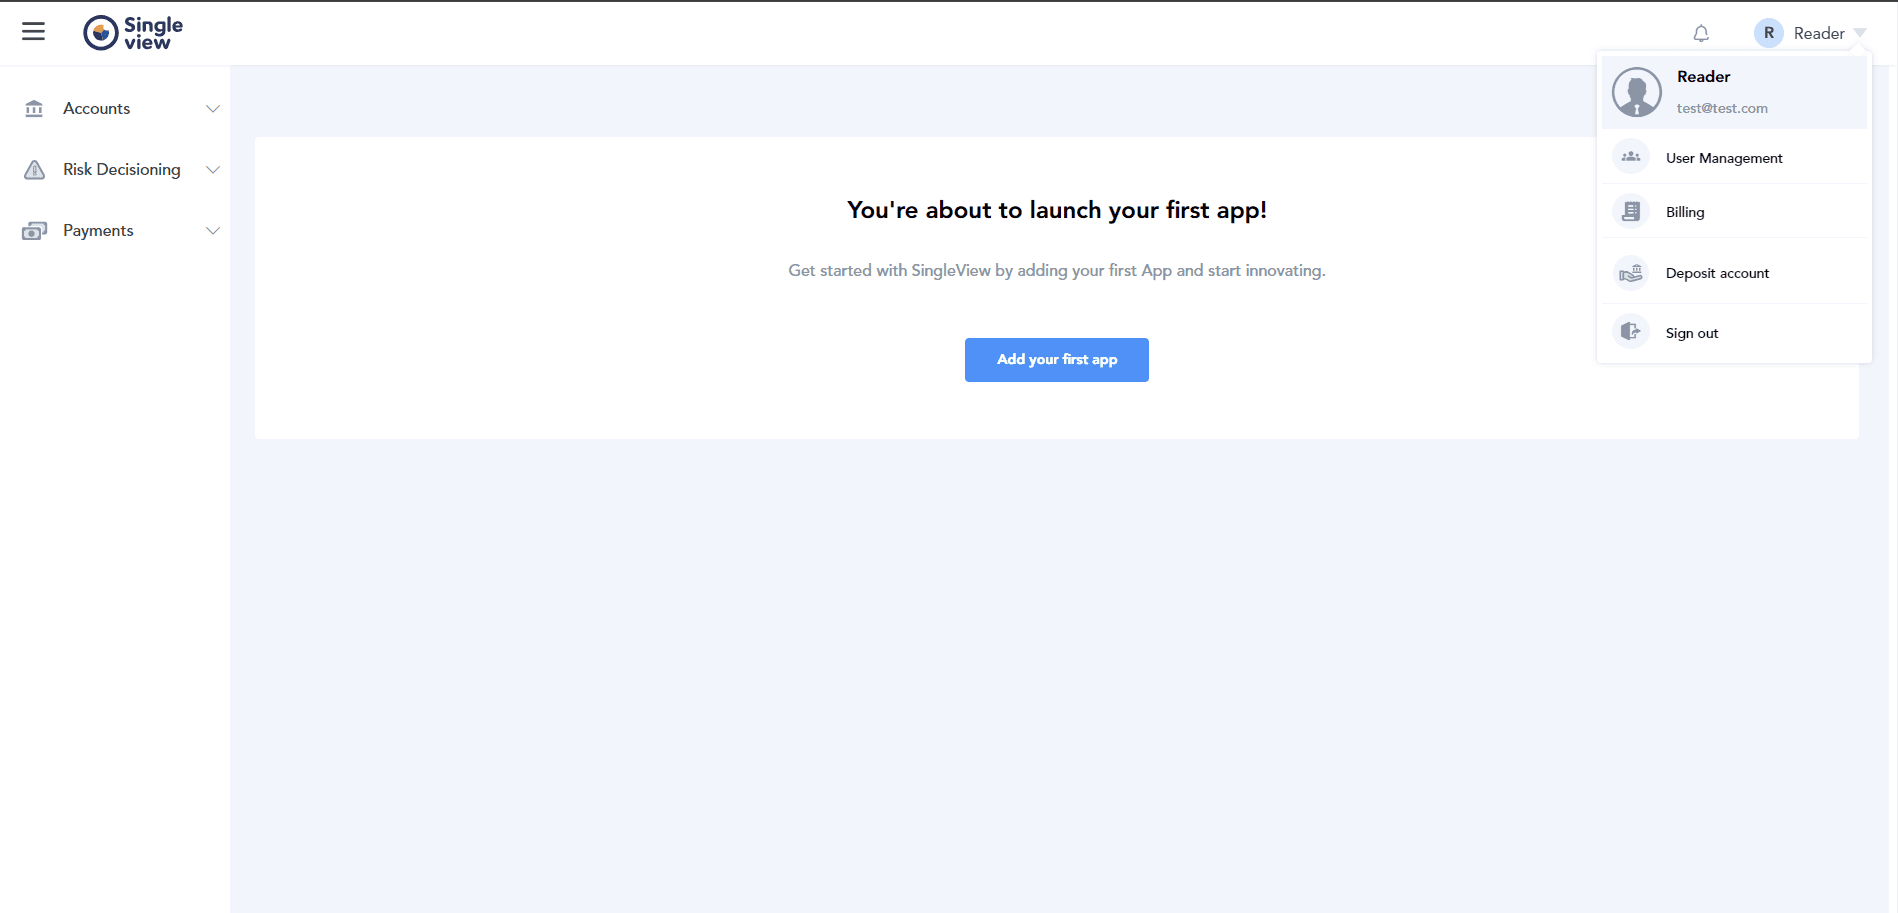Open the hamburger menu icon
Screen dimensions: 1898x913
(x=33, y=32)
